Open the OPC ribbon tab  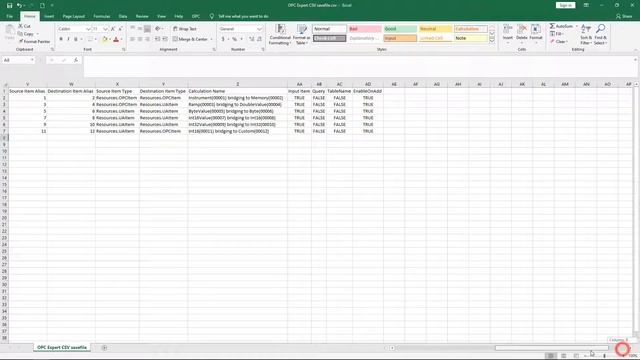pos(196,16)
